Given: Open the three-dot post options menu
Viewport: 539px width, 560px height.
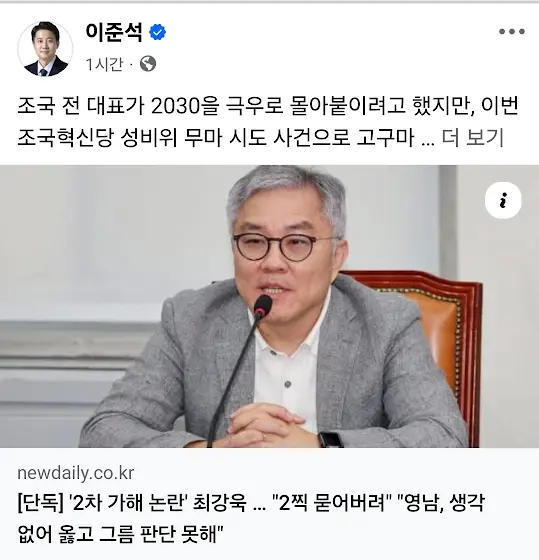Looking at the screenshot, I should pyautogui.click(x=511, y=31).
